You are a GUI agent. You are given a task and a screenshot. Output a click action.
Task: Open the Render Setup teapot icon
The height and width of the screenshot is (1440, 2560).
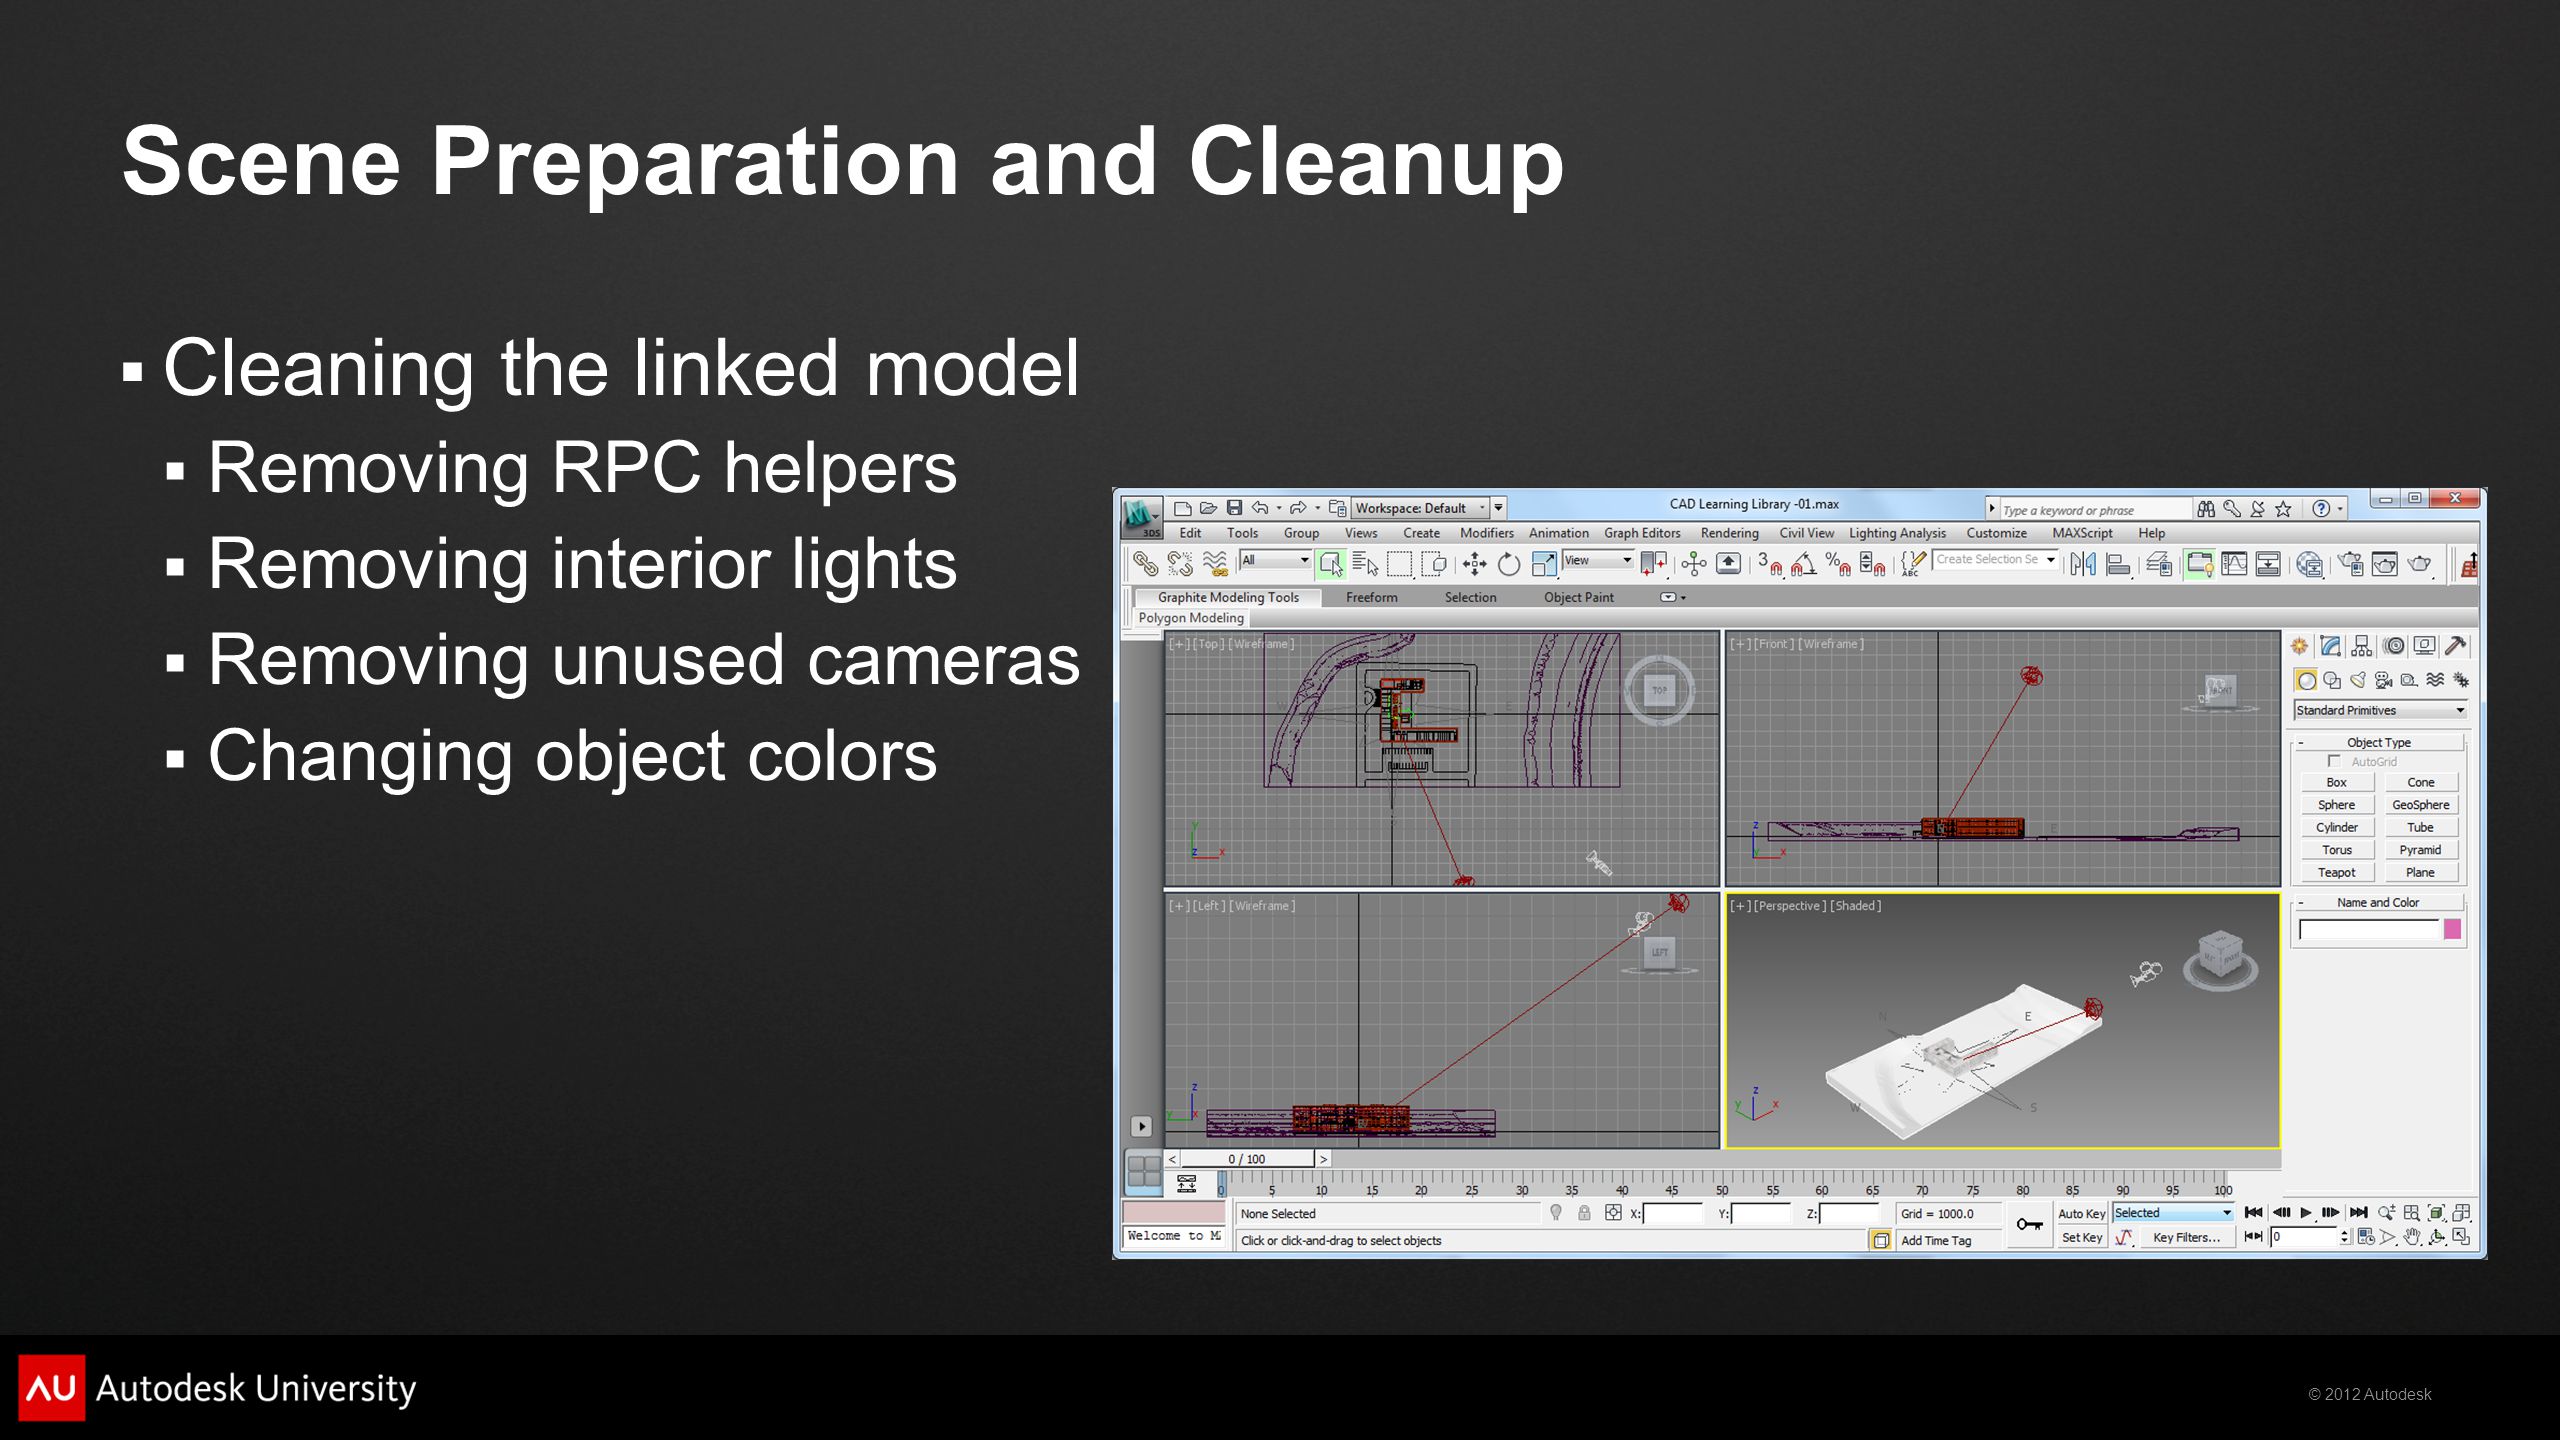coord(2350,564)
